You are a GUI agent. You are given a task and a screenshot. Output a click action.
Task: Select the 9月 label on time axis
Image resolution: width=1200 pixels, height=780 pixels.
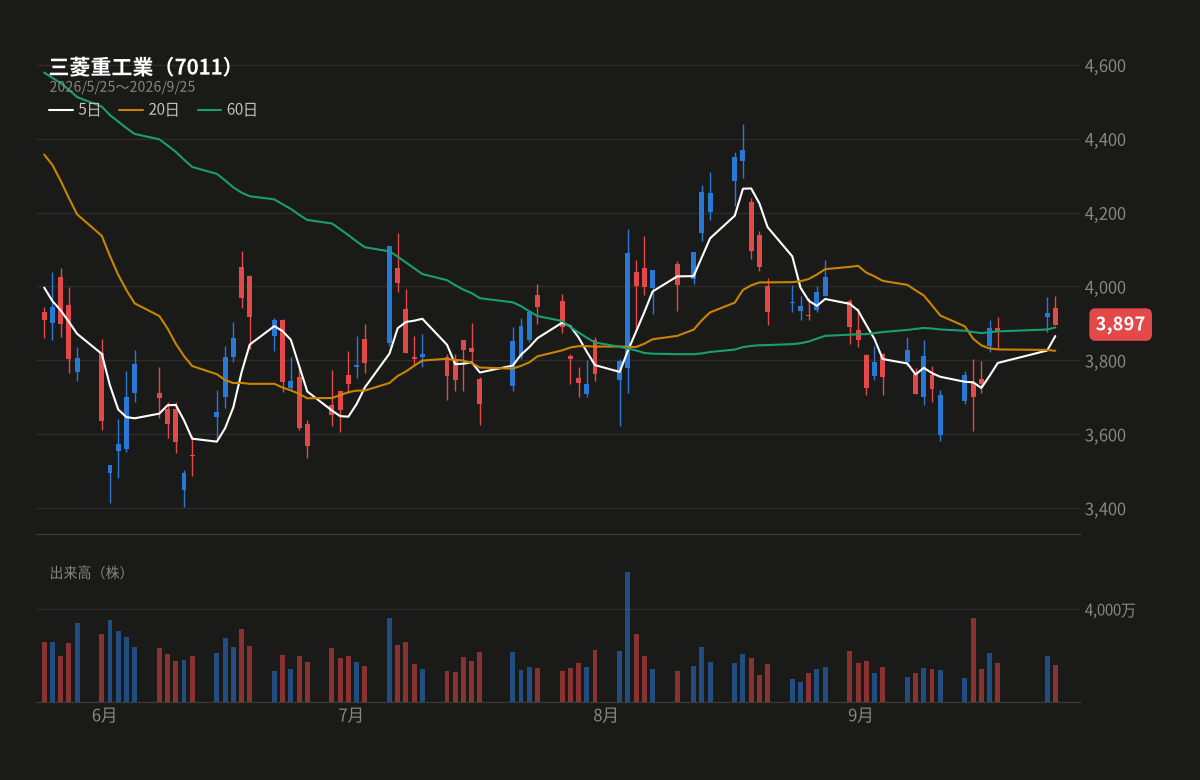click(x=860, y=716)
